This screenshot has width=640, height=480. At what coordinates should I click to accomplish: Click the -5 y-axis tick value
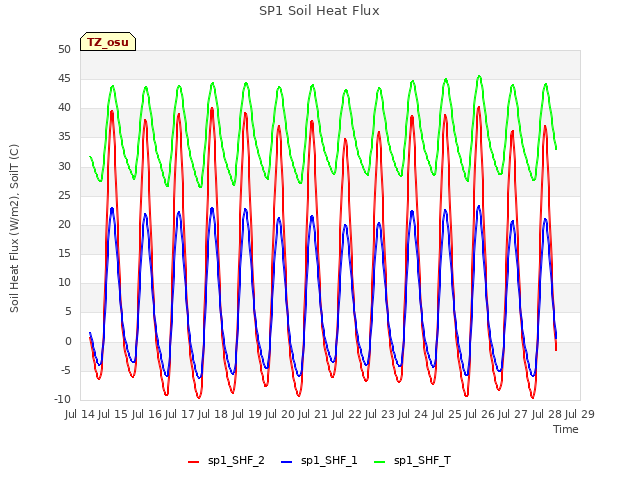[66, 371]
